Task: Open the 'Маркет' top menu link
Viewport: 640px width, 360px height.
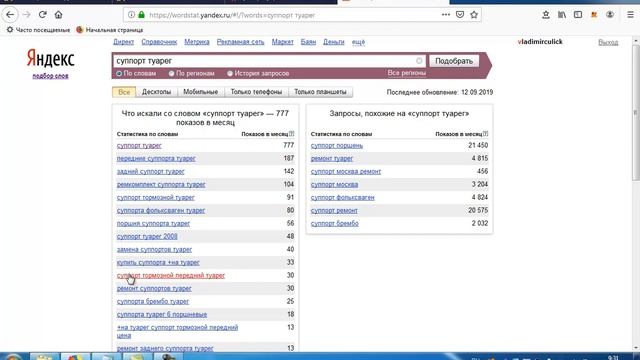Action: [x=282, y=42]
